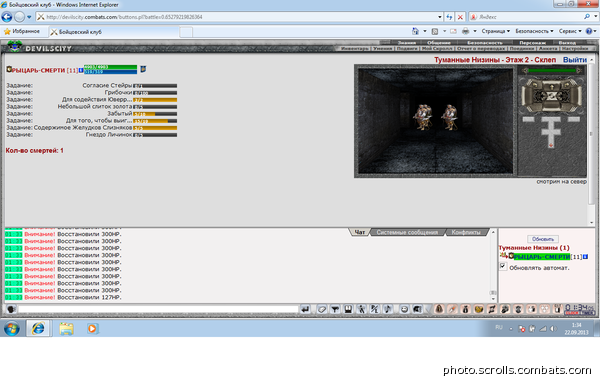Click blue info icon beside РЫЦАРЬ-СМЕРТИ in player list
The image size is (600, 380).
[585, 257]
